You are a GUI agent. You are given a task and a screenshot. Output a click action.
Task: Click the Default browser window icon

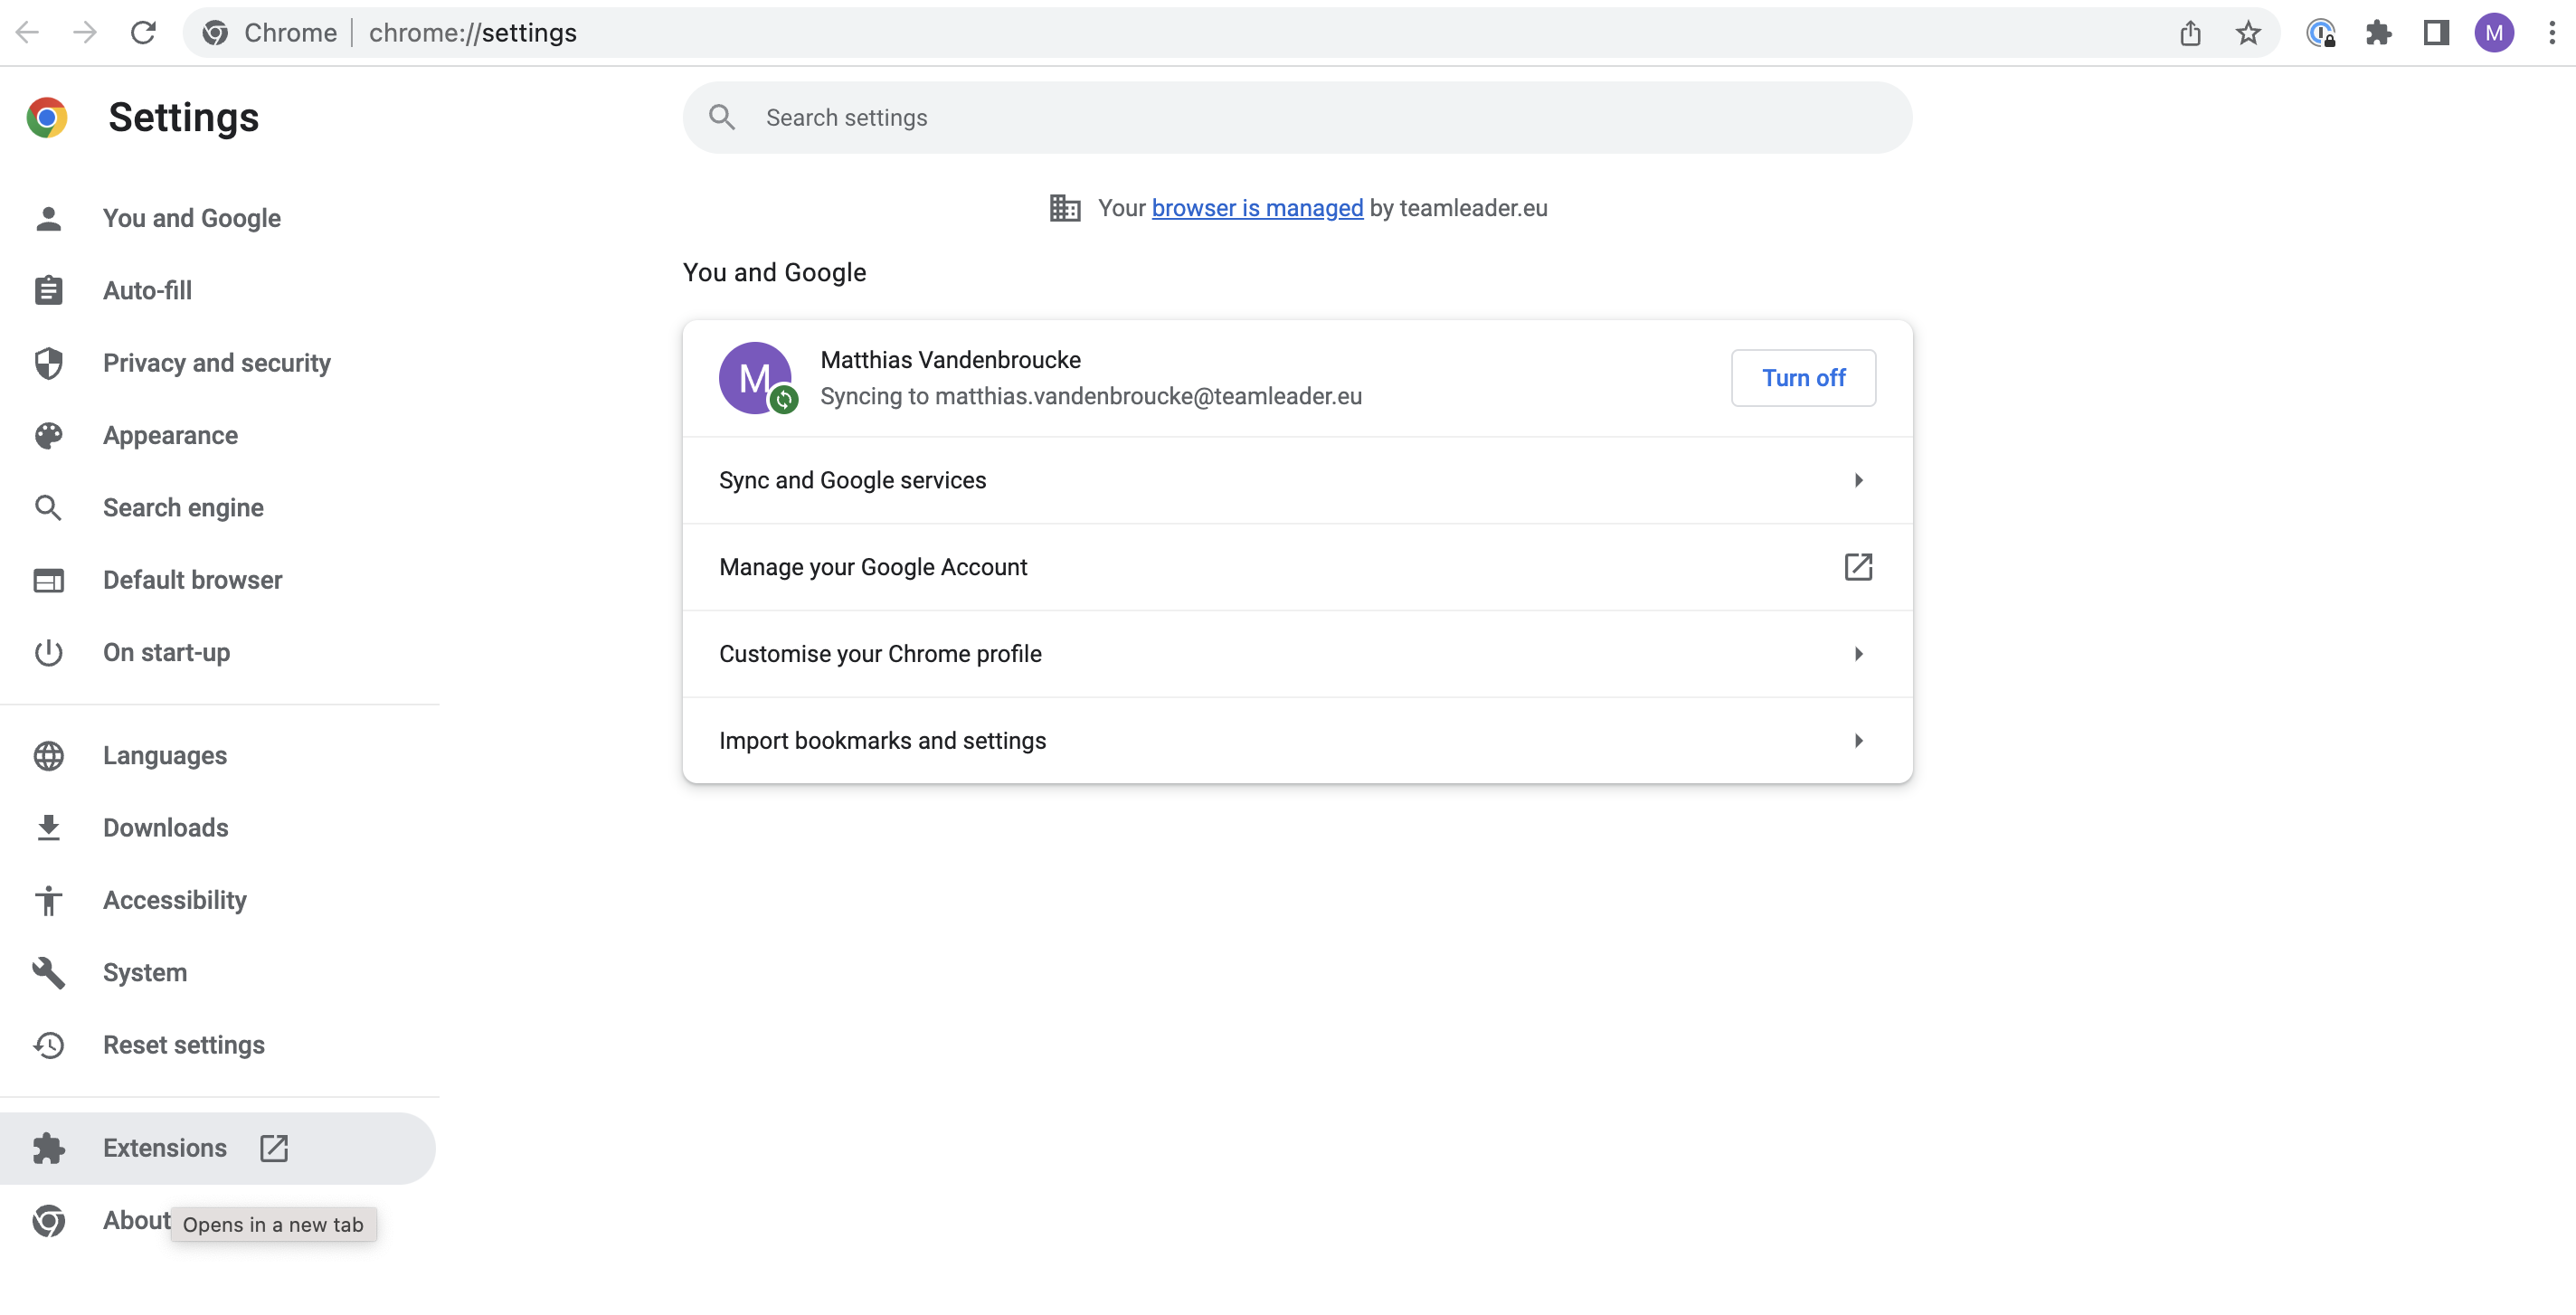pos(49,580)
